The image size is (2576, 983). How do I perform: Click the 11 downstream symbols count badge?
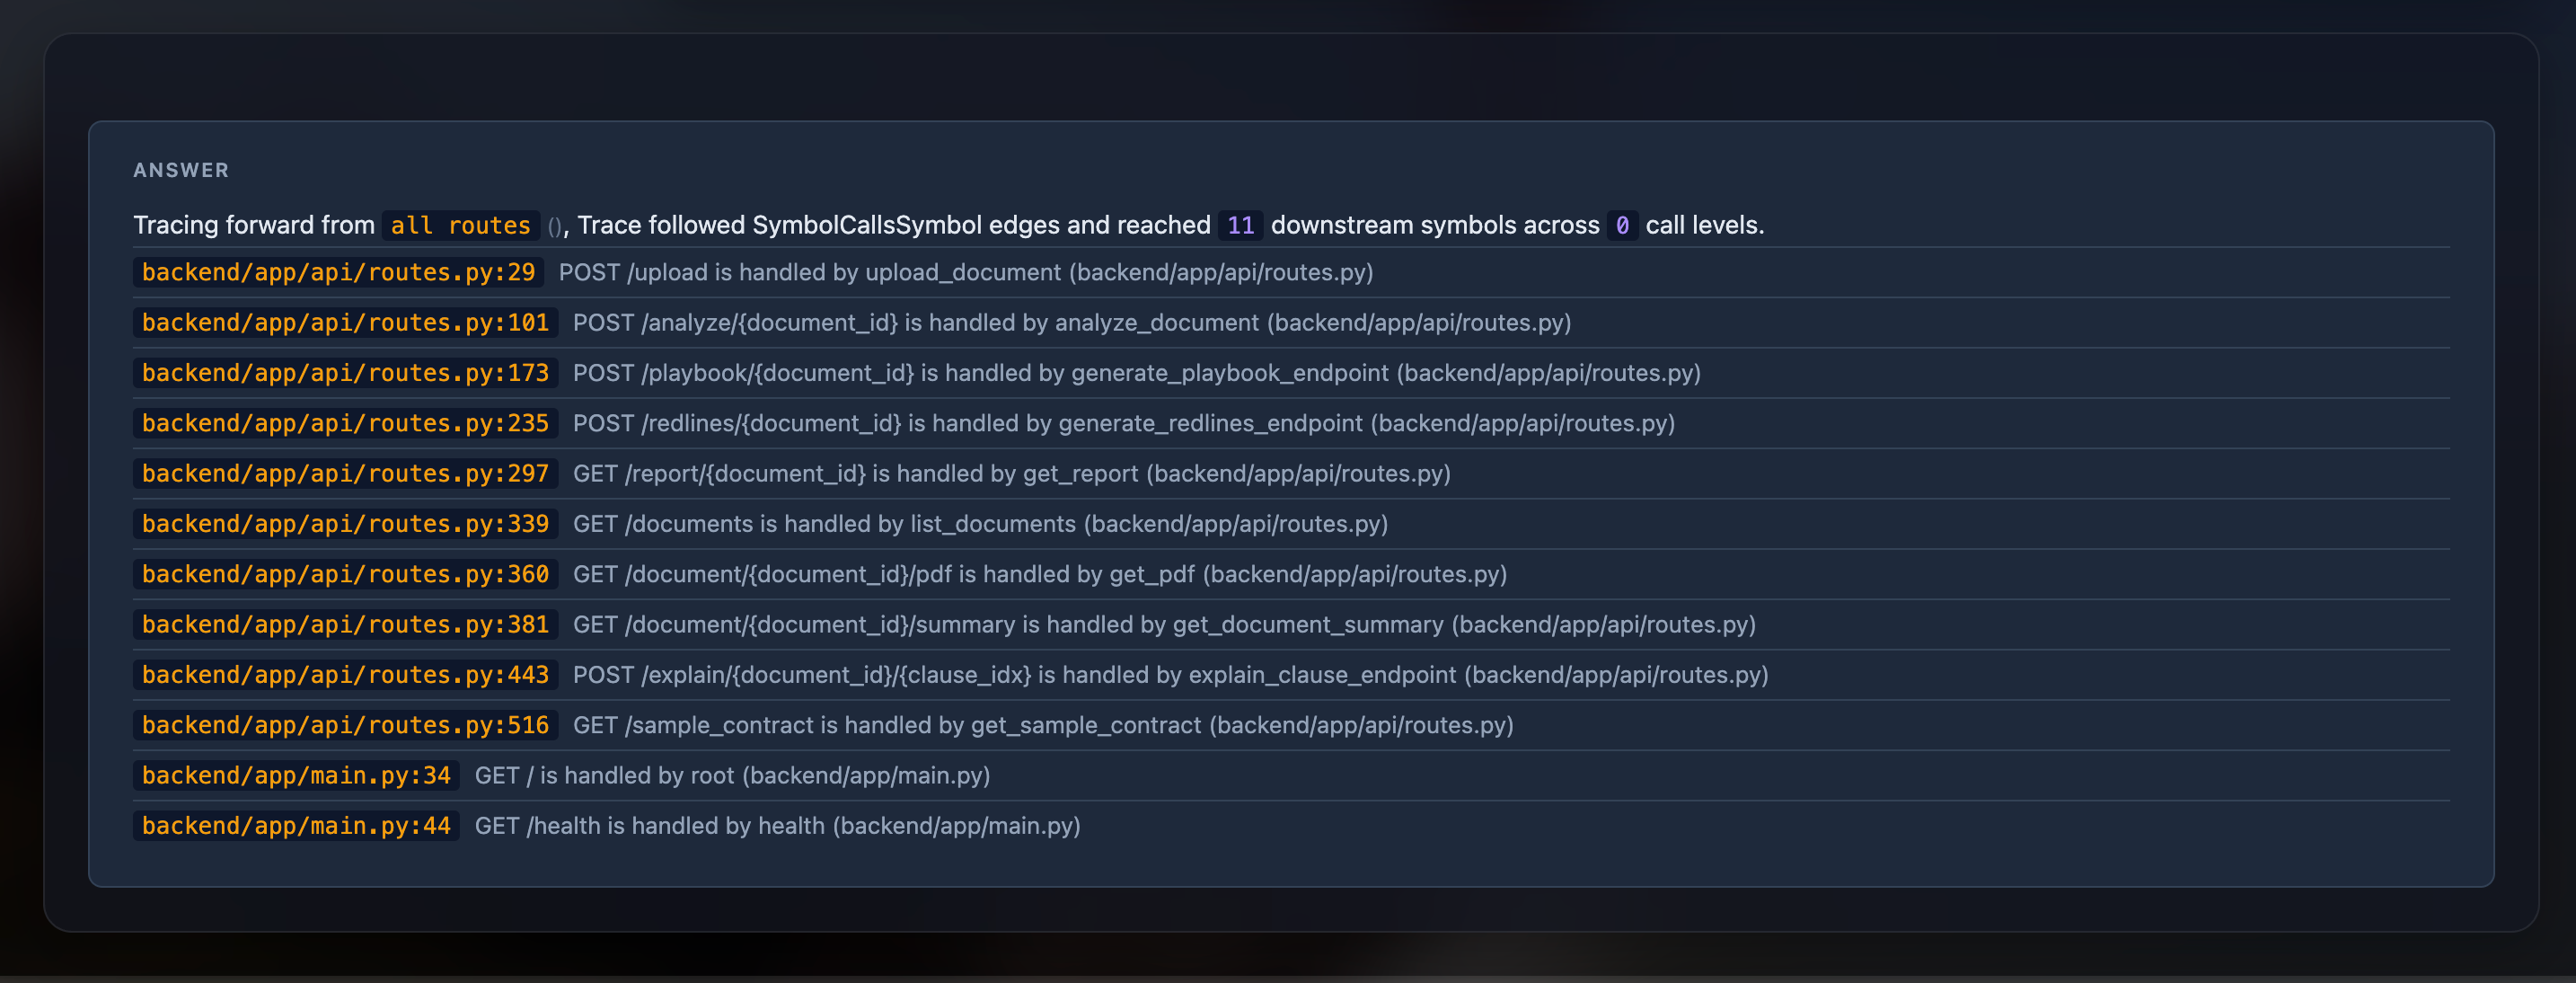1240,225
